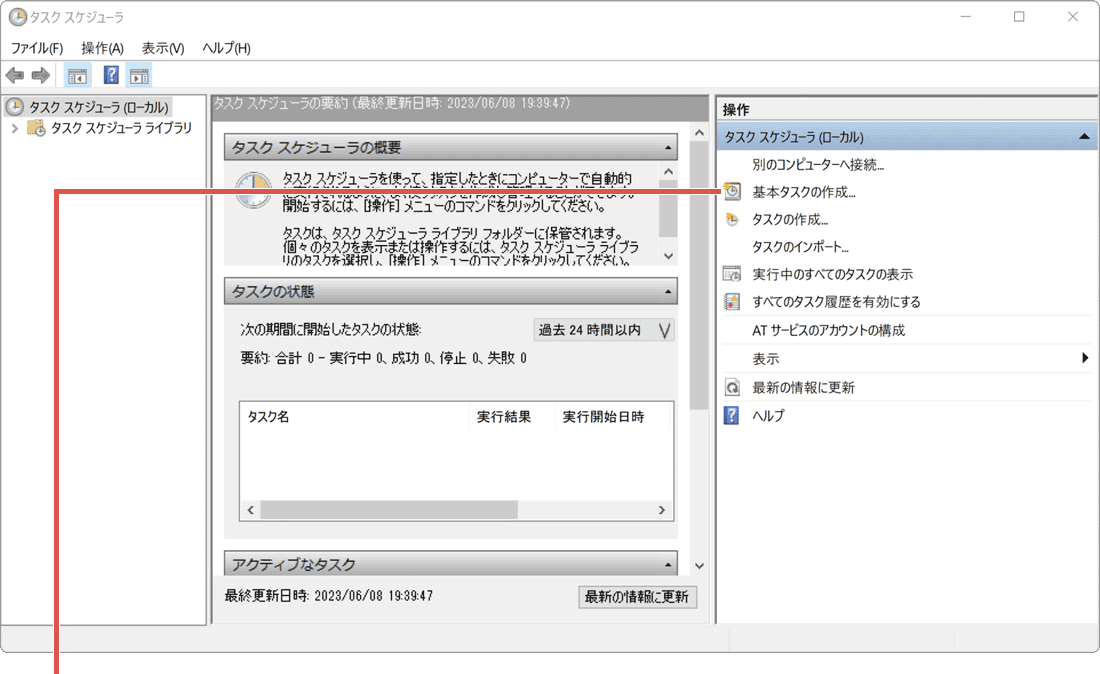
Task: Click the 最新の情報に更新 button at bottom
Action: (x=637, y=597)
